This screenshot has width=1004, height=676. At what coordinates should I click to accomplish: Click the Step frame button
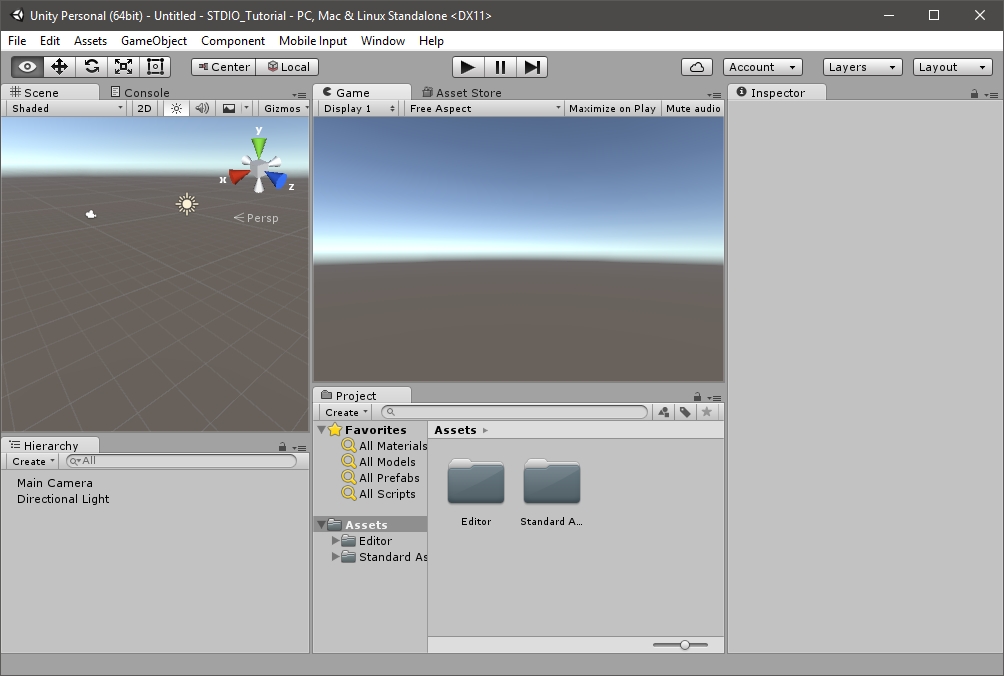pyautogui.click(x=532, y=67)
